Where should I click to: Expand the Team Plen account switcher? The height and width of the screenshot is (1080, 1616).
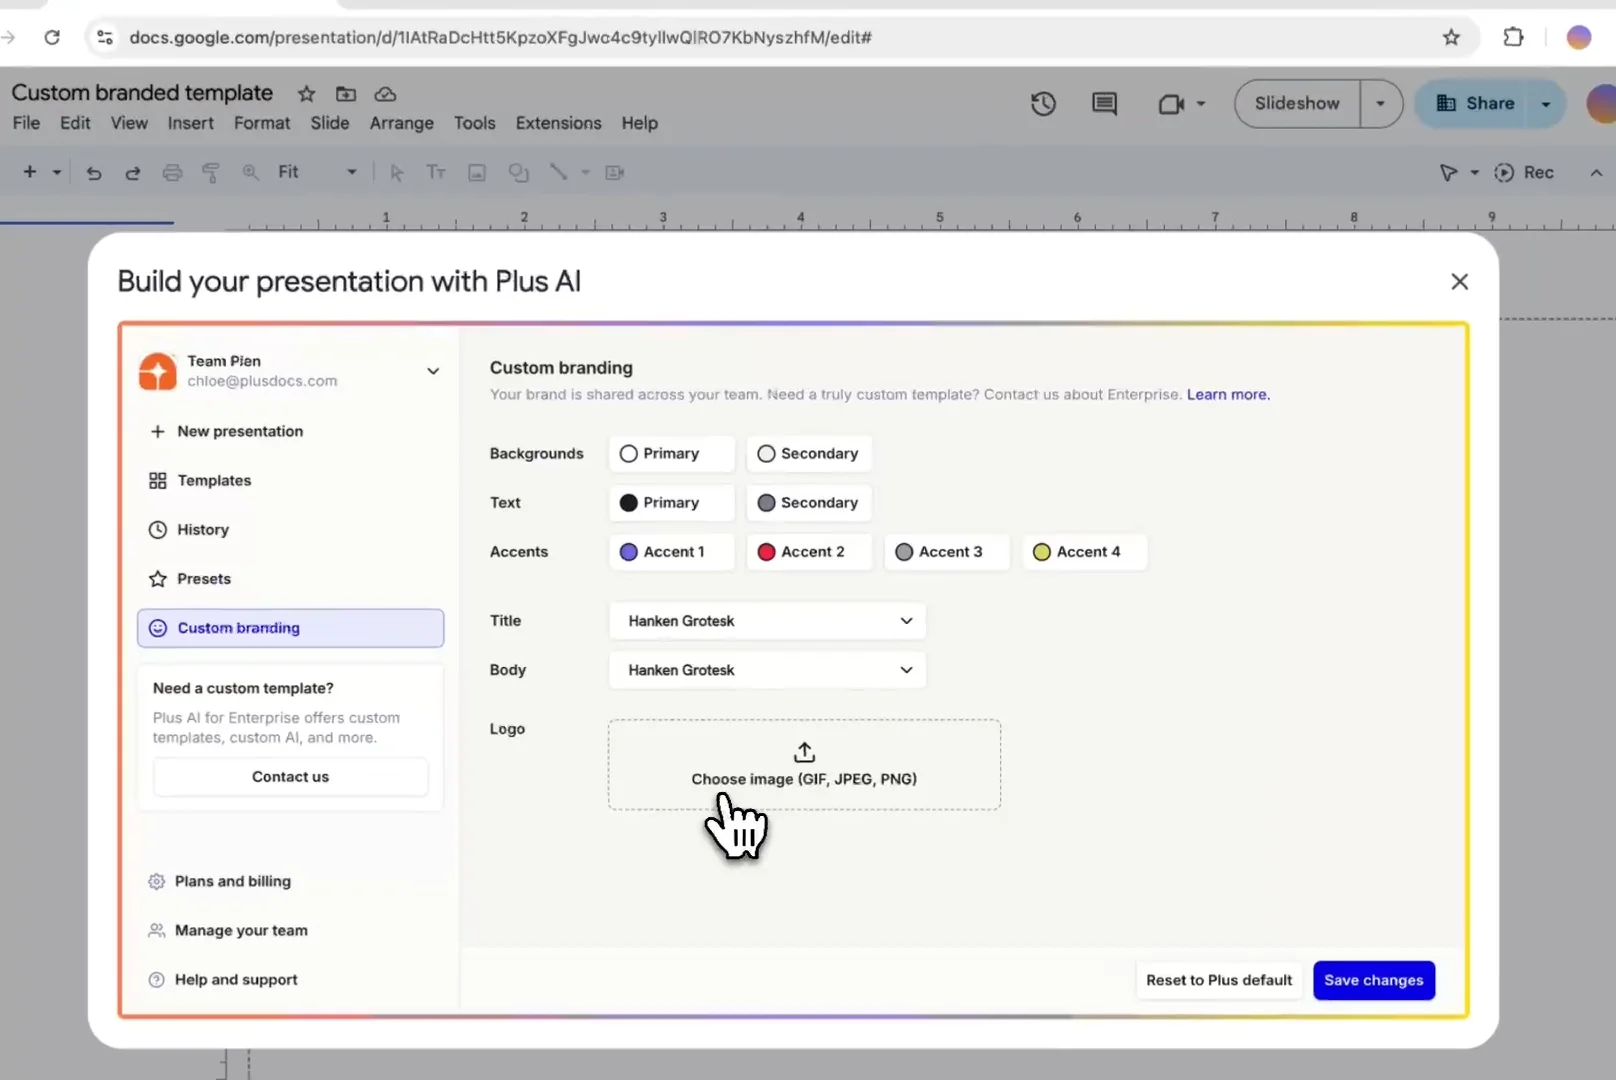pos(433,371)
